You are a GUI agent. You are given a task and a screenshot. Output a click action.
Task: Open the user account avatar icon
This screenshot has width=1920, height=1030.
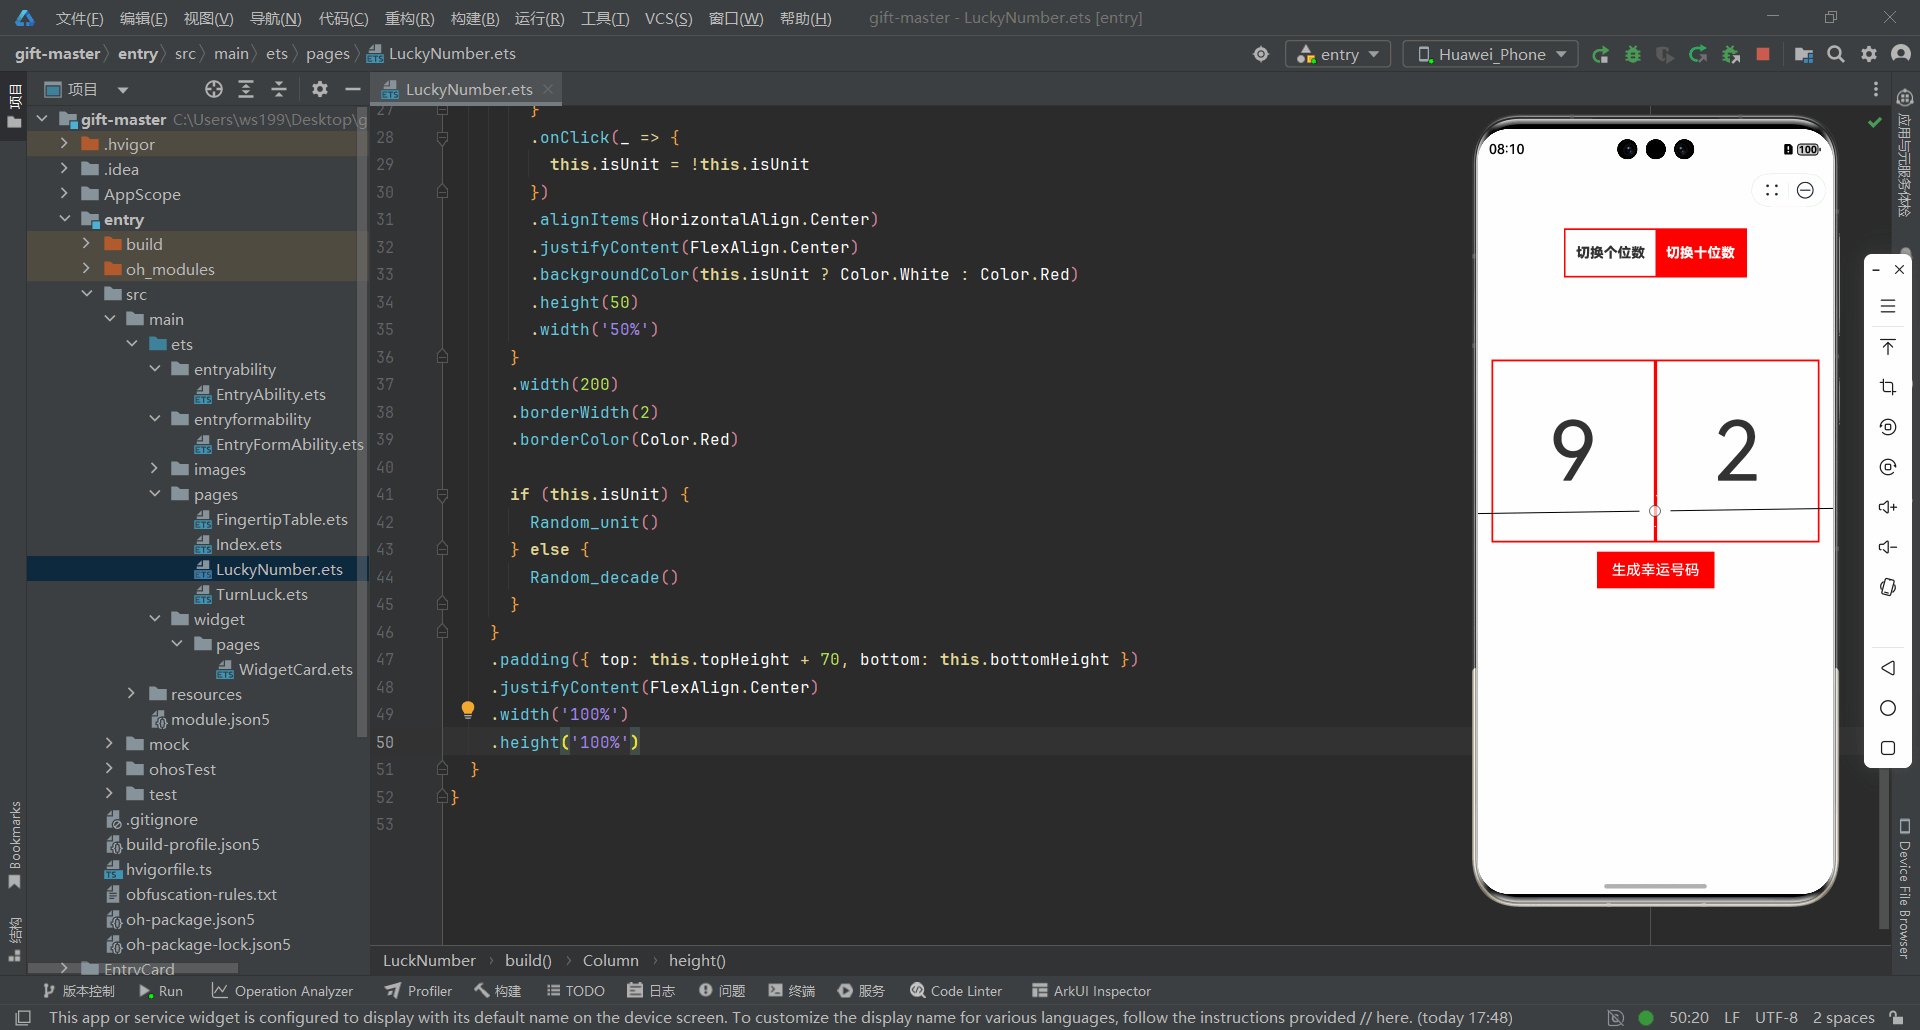[x=1901, y=54]
